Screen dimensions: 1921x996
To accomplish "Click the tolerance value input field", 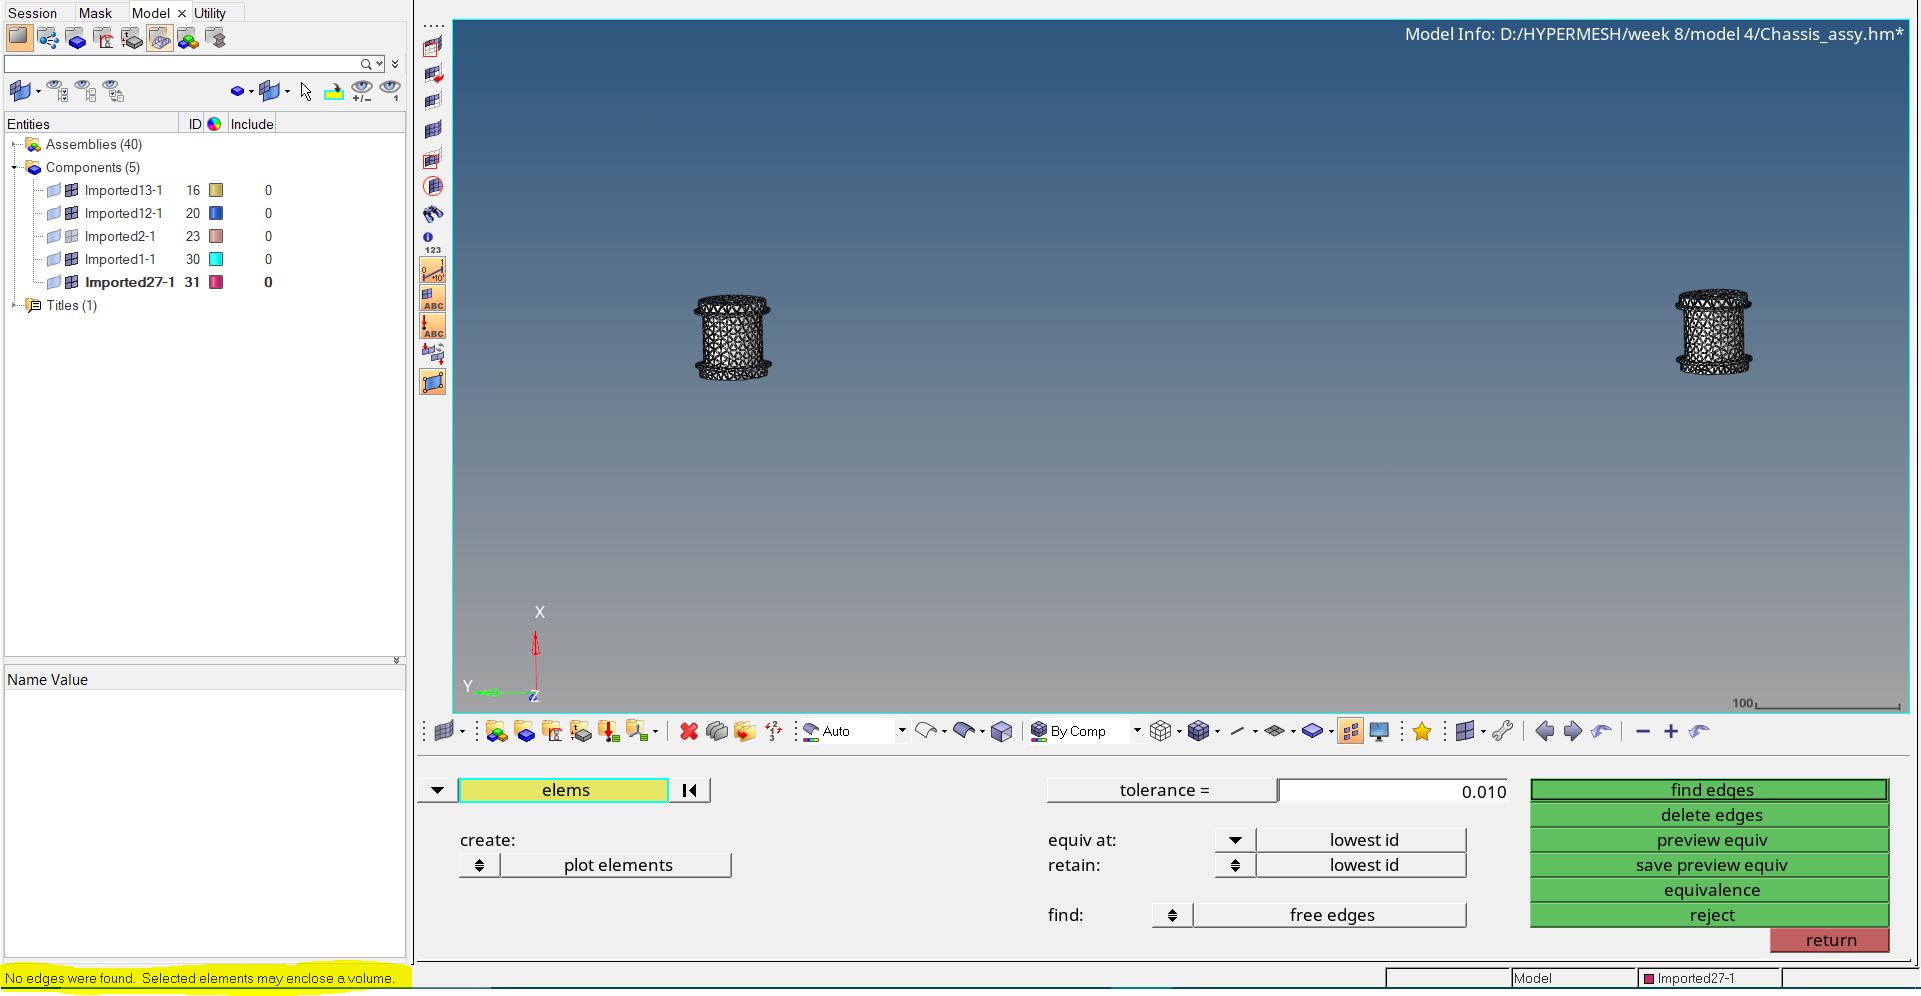I will pyautogui.click(x=1393, y=790).
